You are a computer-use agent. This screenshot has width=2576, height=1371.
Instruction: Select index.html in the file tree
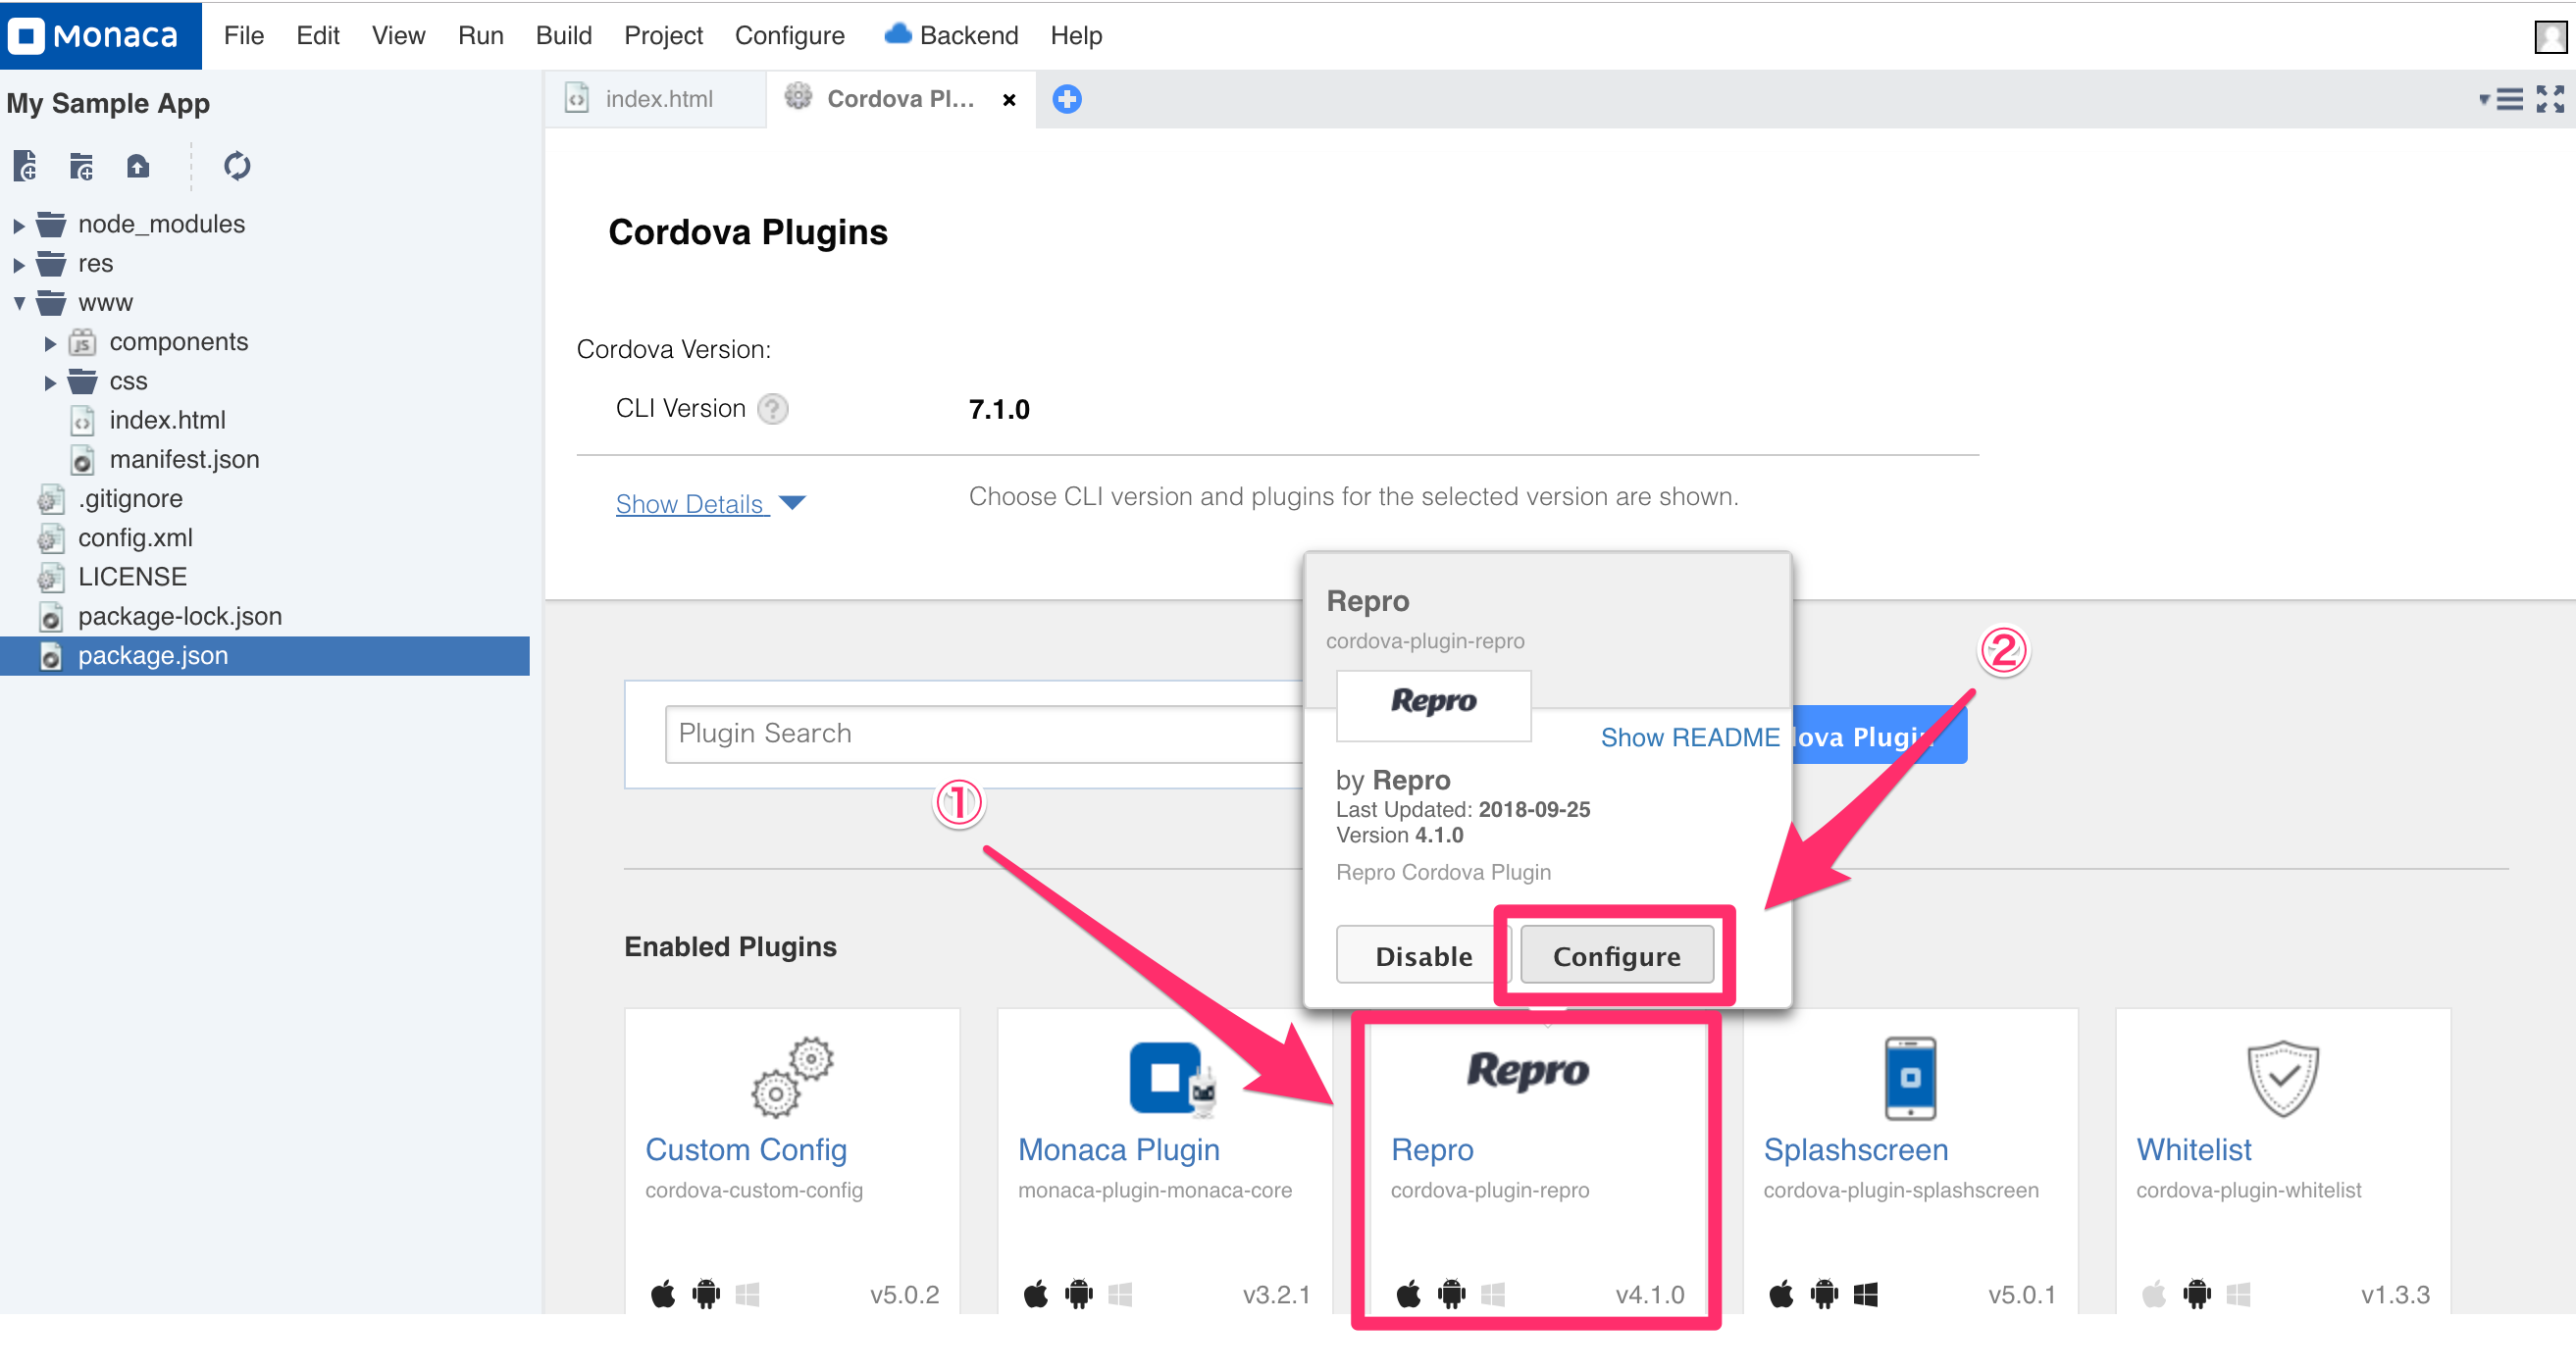(167, 420)
